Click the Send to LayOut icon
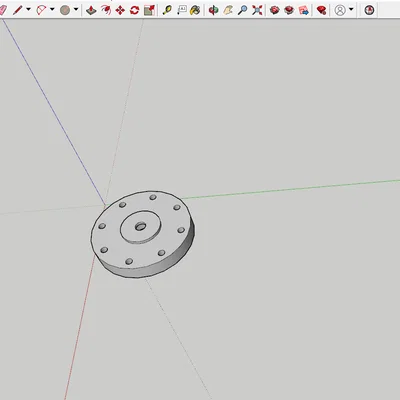The height and width of the screenshot is (400, 400). coord(304,10)
